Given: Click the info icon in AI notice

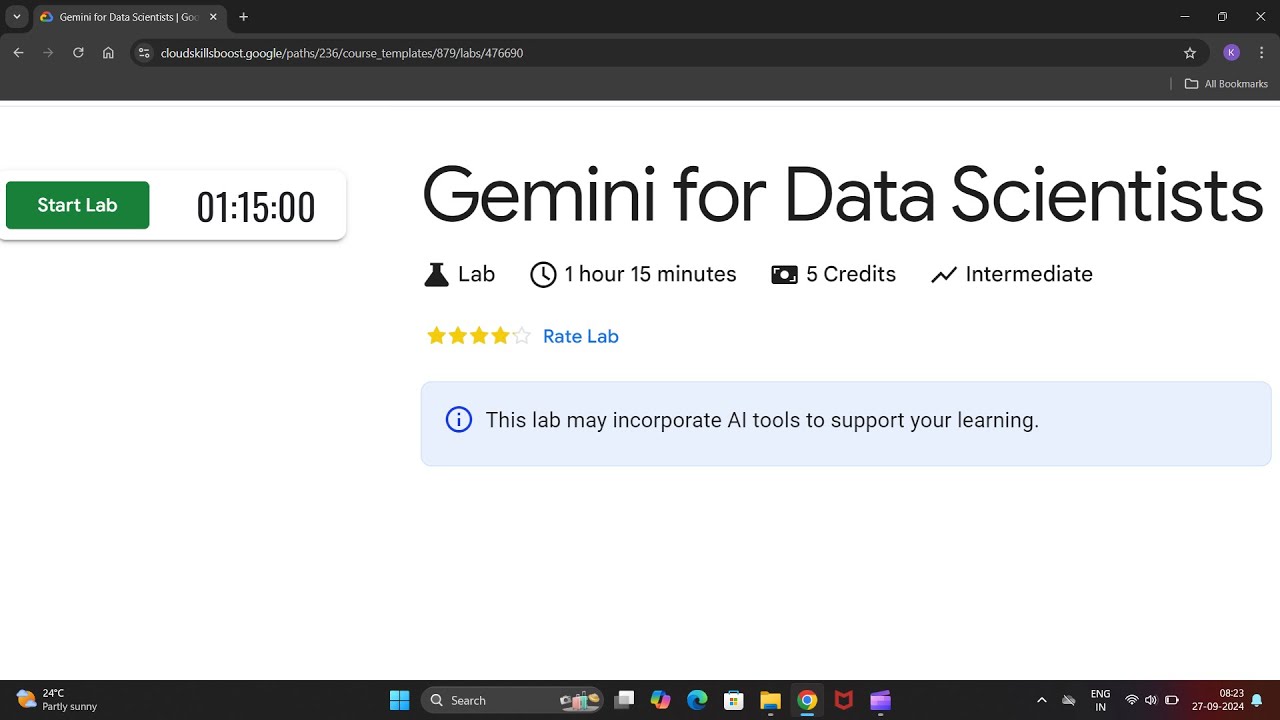Looking at the screenshot, I should tap(458, 420).
